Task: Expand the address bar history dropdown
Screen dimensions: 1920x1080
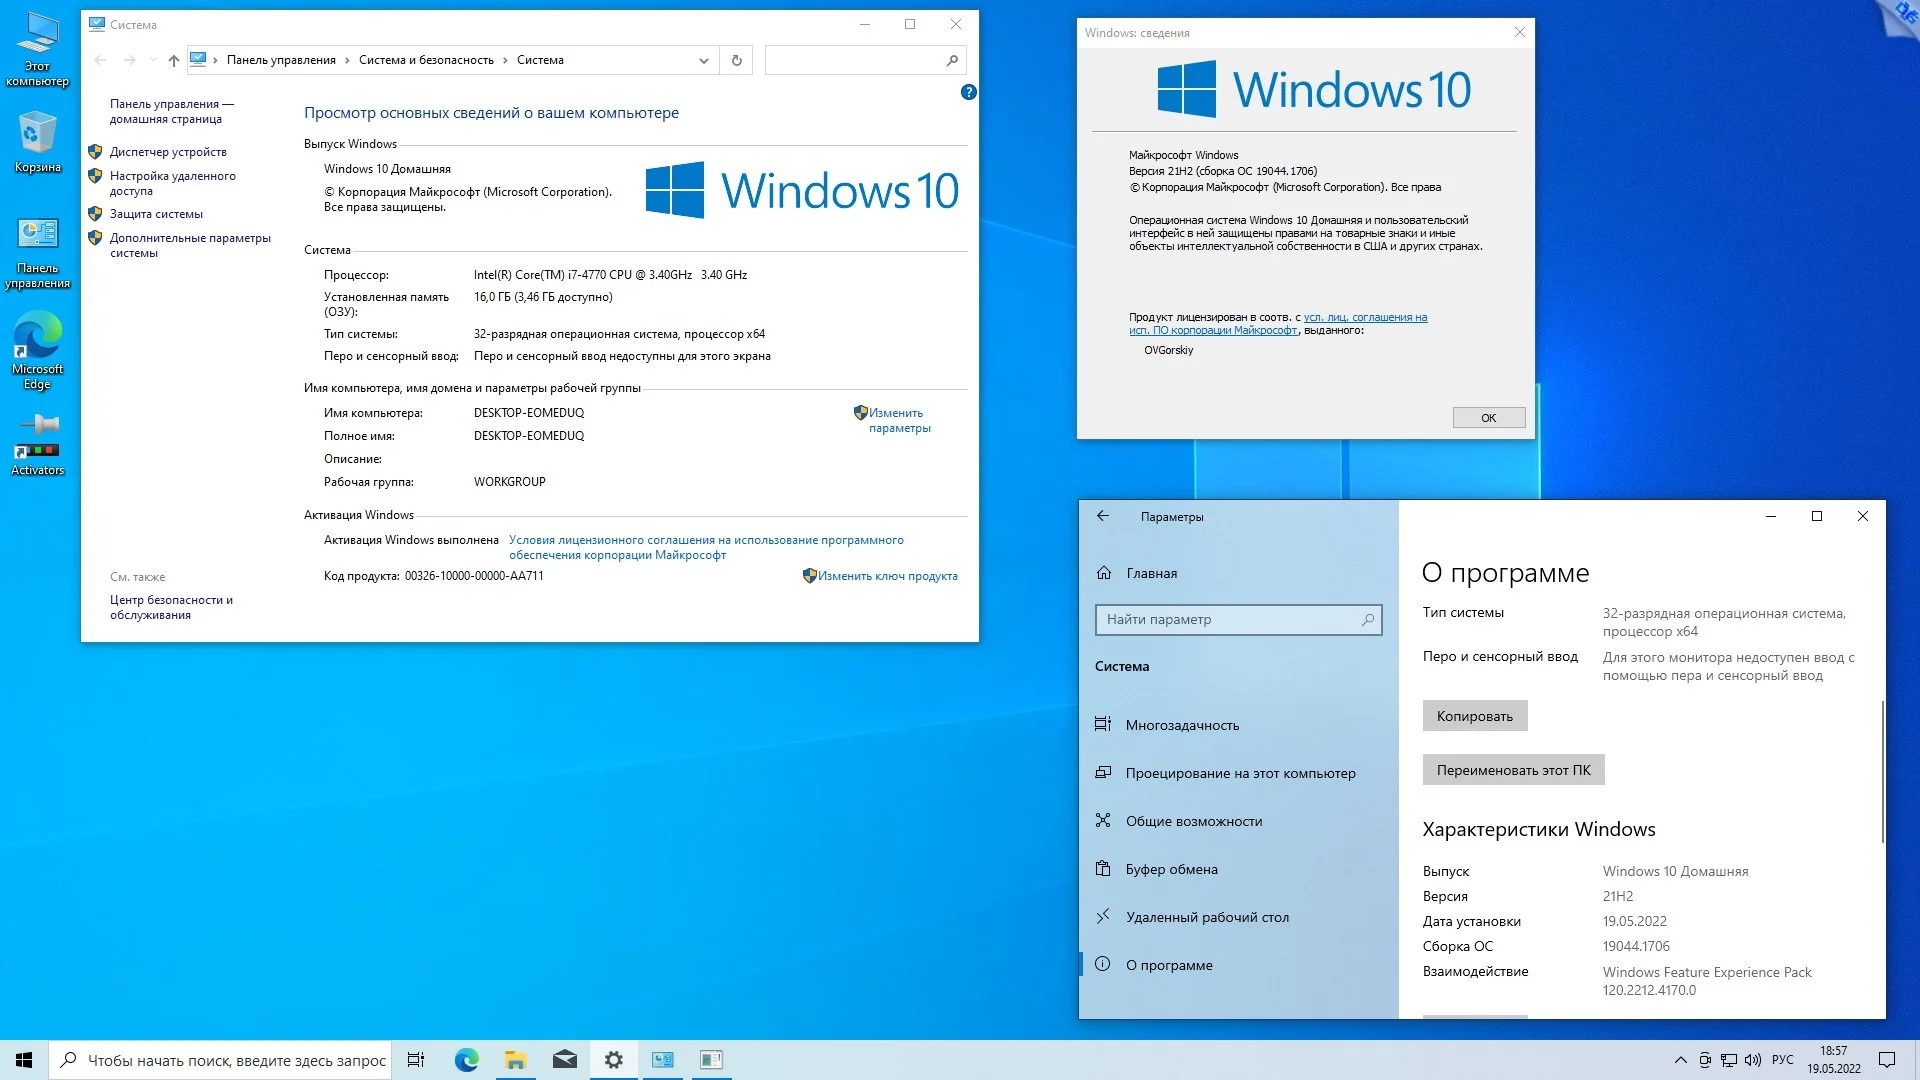Action: pos(704,60)
